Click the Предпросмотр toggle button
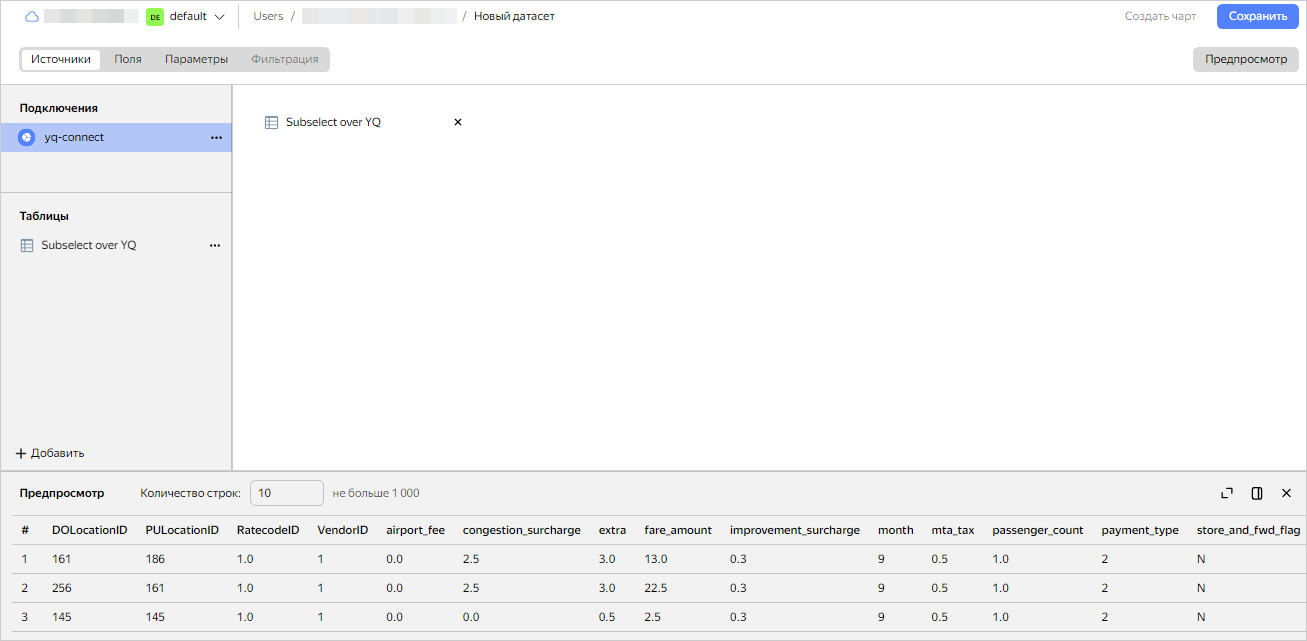 [x=1244, y=59]
